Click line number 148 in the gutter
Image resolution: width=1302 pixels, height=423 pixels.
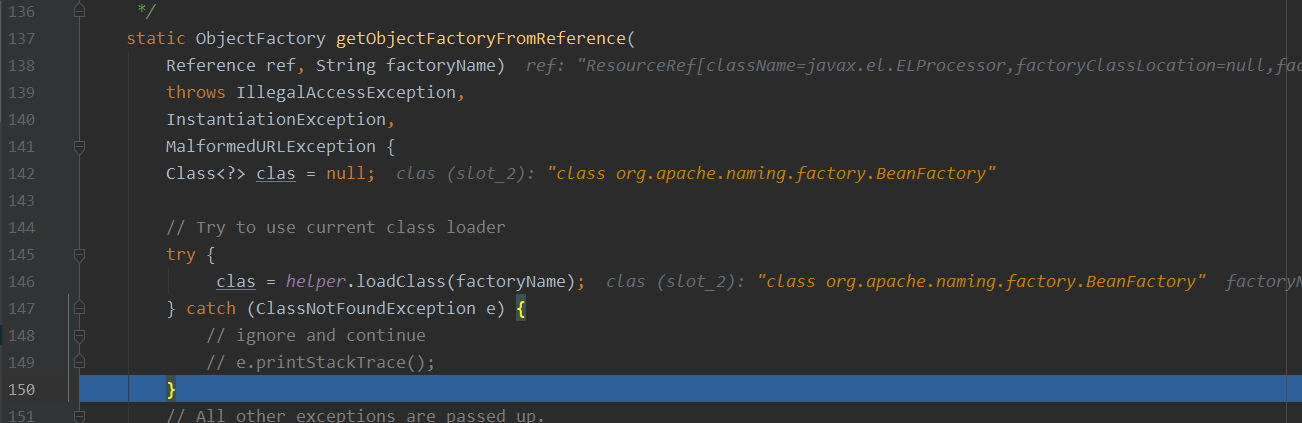(21, 336)
